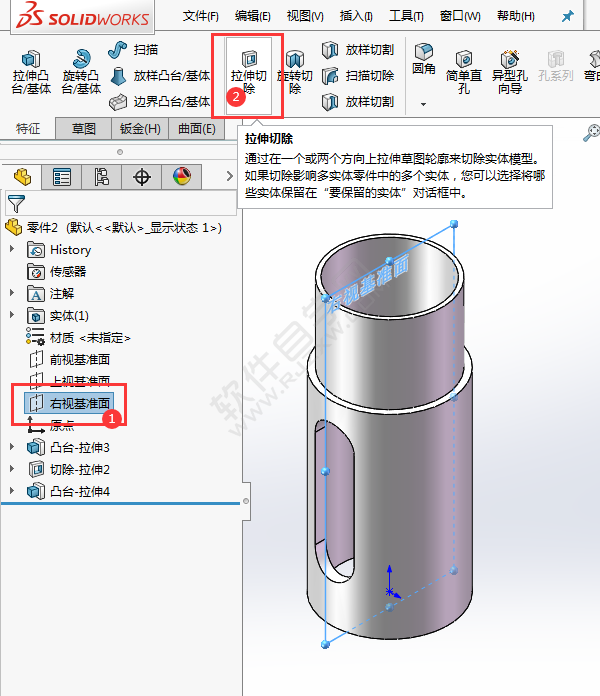Open the 窗口(W) menu

click(x=460, y=16)
